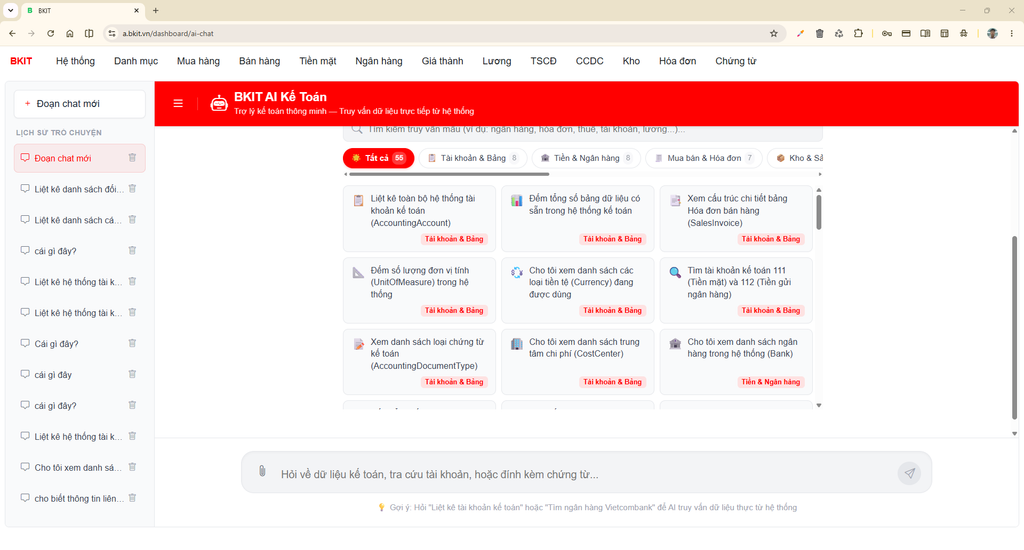The image size is (1024, 550).
Task: Open the browser extensions puzzle icon
Action: pos(858,33)
